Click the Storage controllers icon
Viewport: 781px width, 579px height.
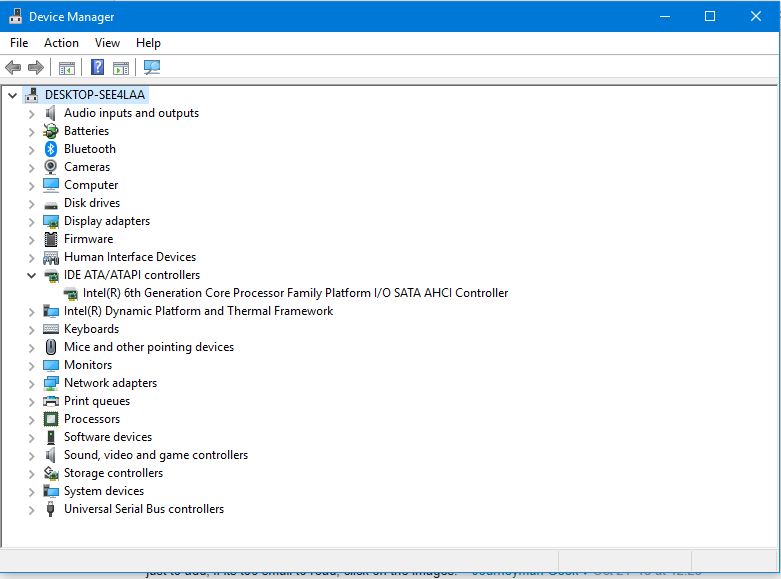click(51, 473)
